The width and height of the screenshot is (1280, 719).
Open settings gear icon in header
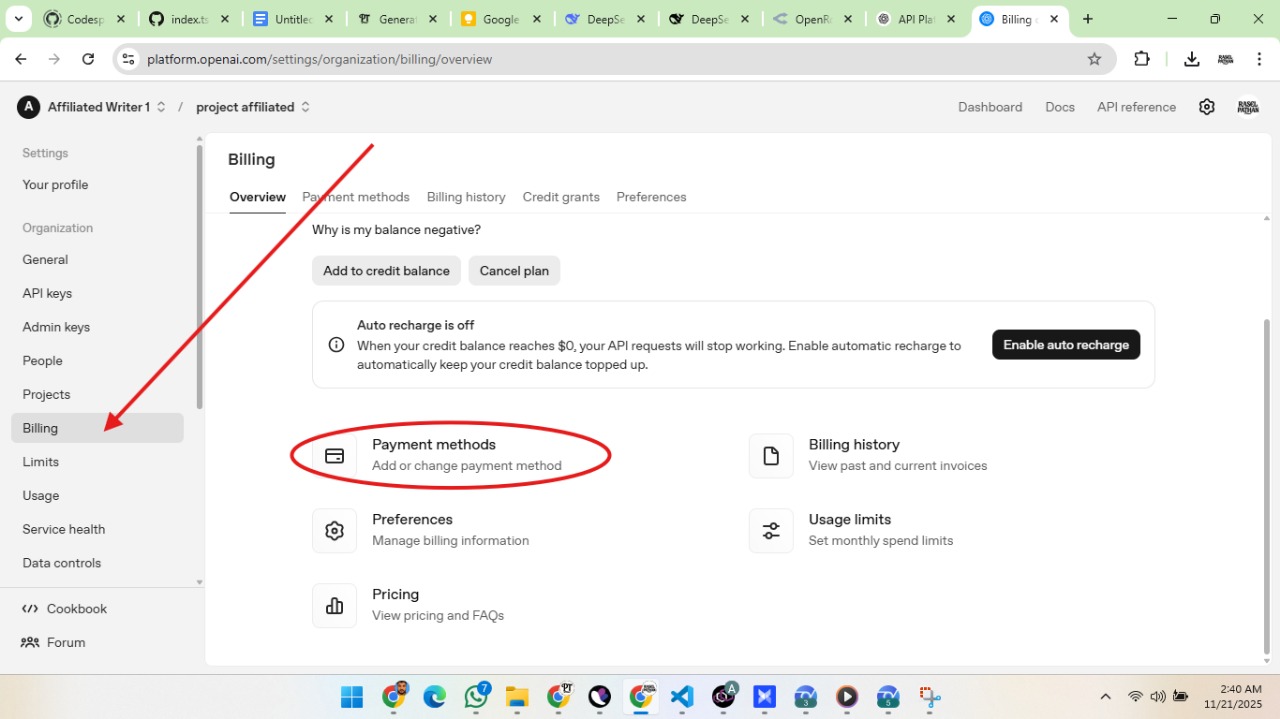pyautogui.click(x=1207, y=107)
